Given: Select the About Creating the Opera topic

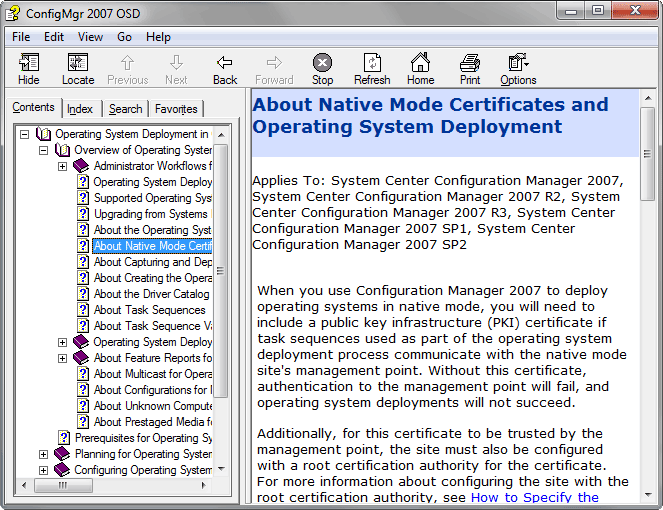Looking at the screenshot, I should click(x=152, y=278).
